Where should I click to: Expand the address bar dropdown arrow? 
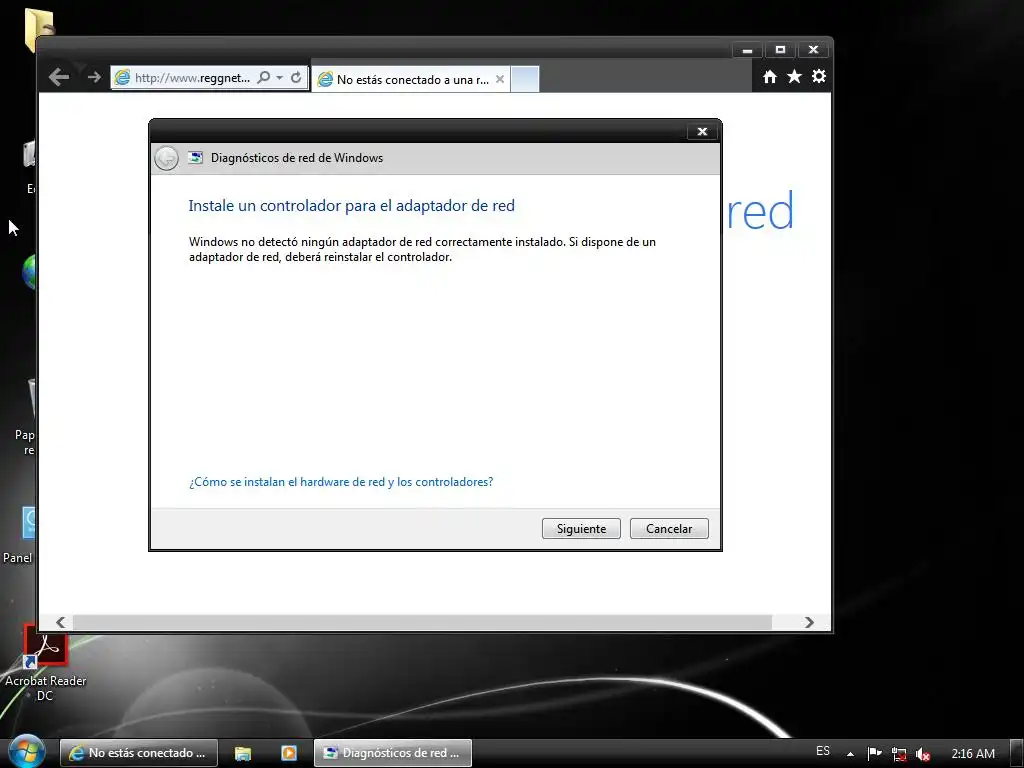click(280, 78)
